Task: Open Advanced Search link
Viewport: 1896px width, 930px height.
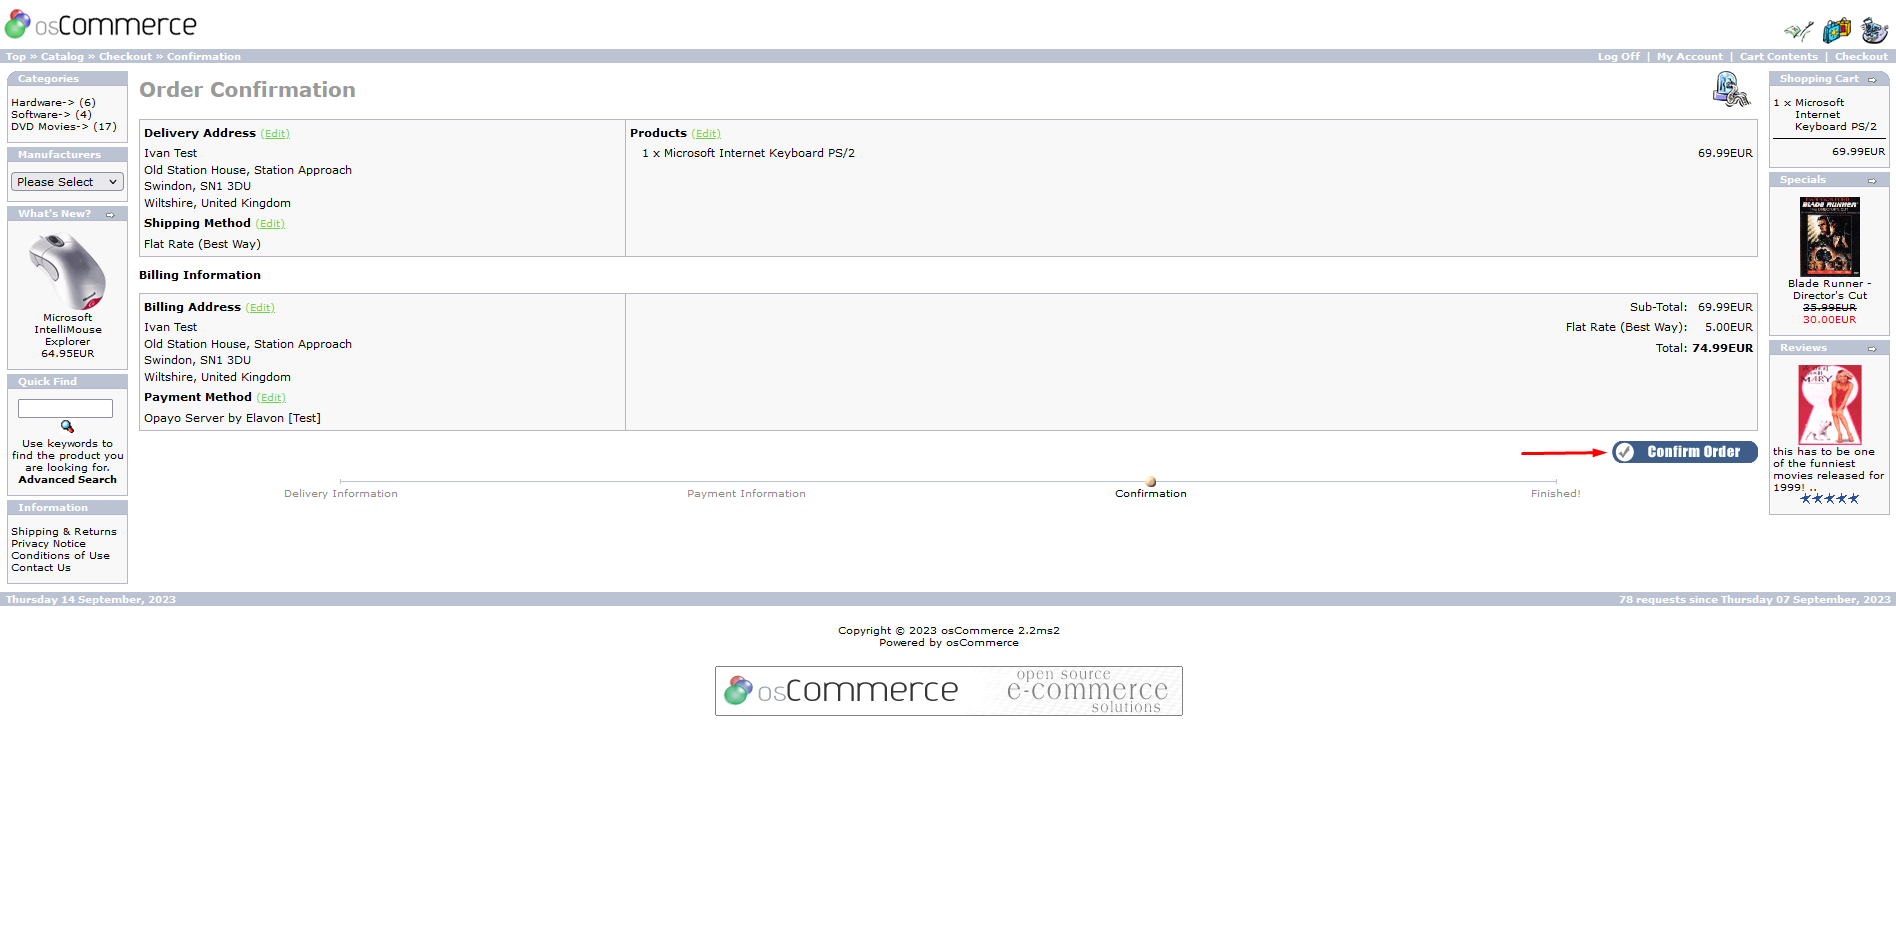Action: pos(67,480)
